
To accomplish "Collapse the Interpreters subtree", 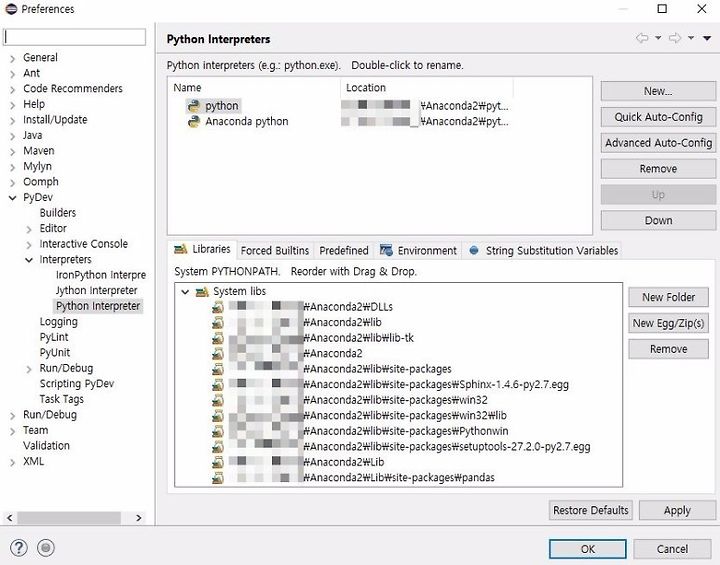I will [x=29, y=260].
